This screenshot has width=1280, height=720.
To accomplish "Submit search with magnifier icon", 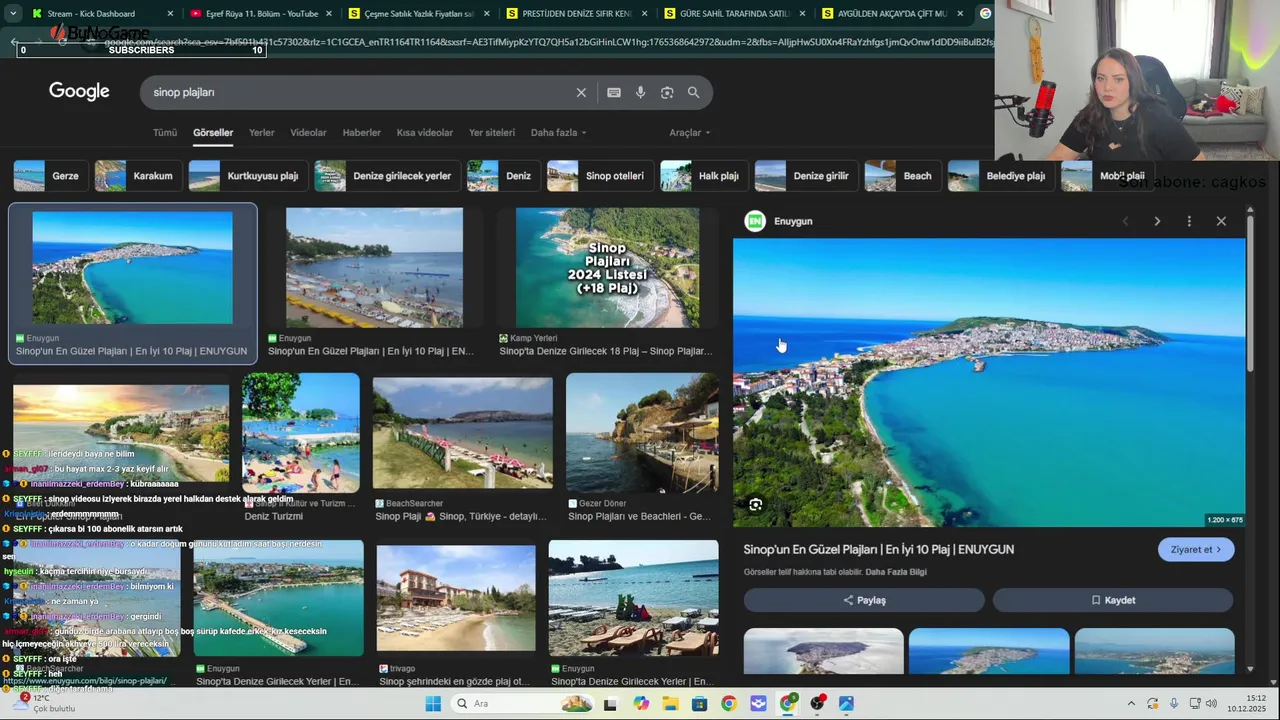I will pos(693,92).
